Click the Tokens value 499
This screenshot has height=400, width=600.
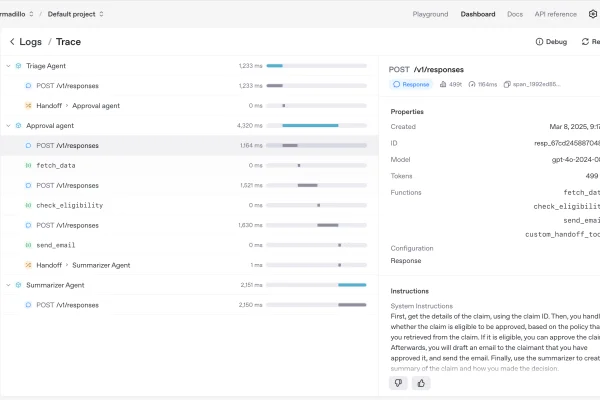(592, 176)
